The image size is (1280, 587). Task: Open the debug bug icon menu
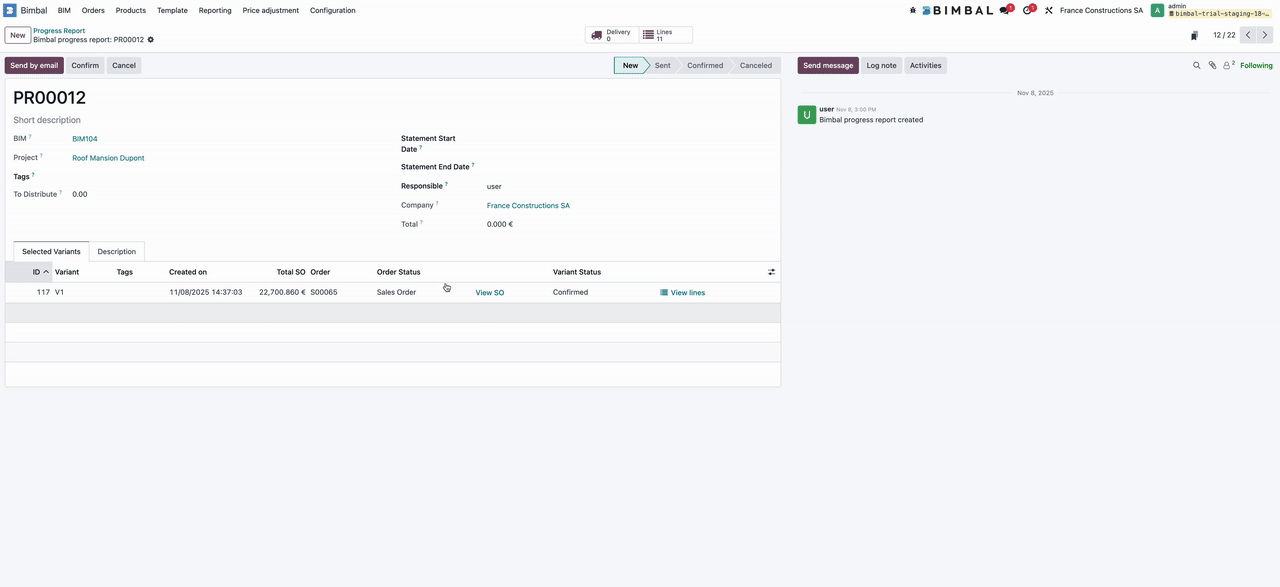912,10
